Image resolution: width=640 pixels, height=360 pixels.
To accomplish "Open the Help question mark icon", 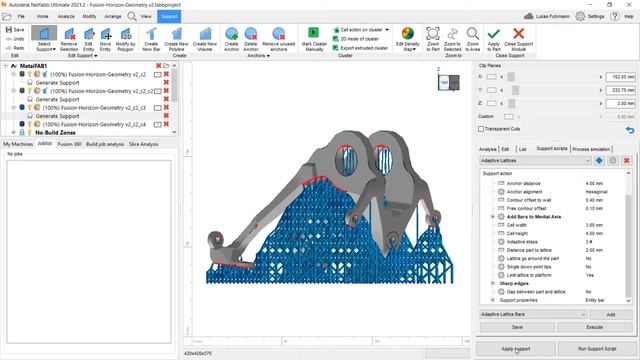I will [615, 16].
